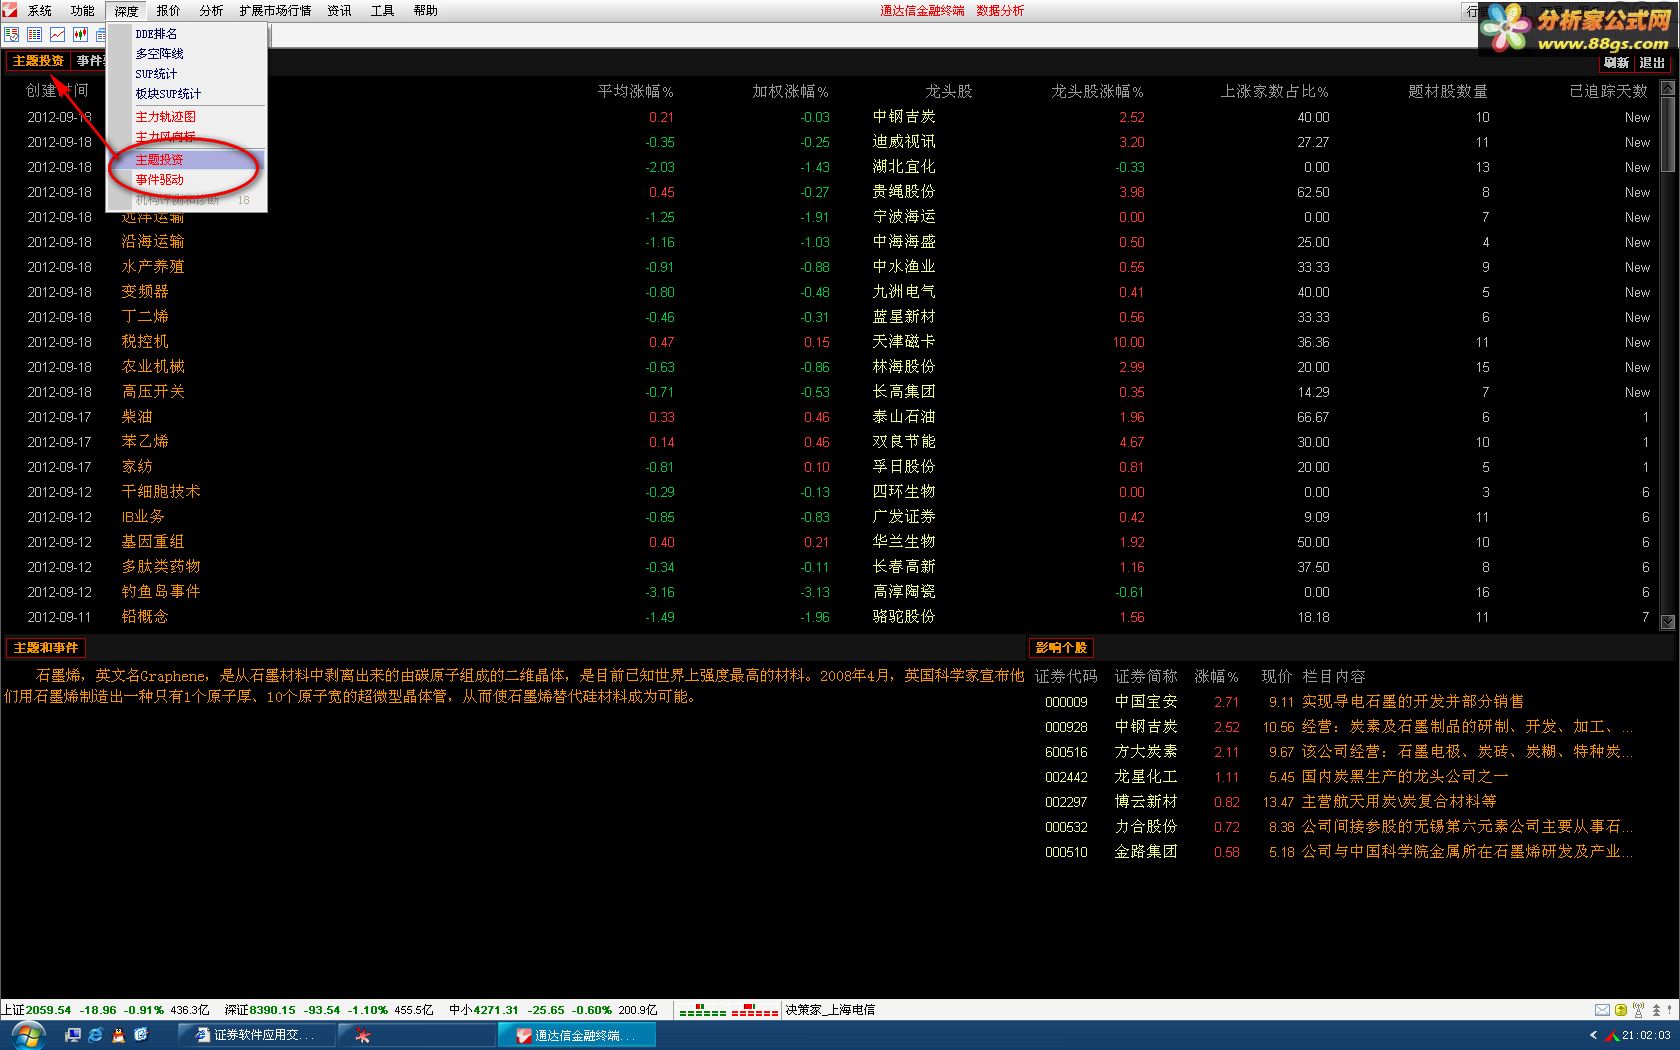Click the 刷新 refresh button
This screenshot has width=1680, height=1050.
click(1616, 62)
